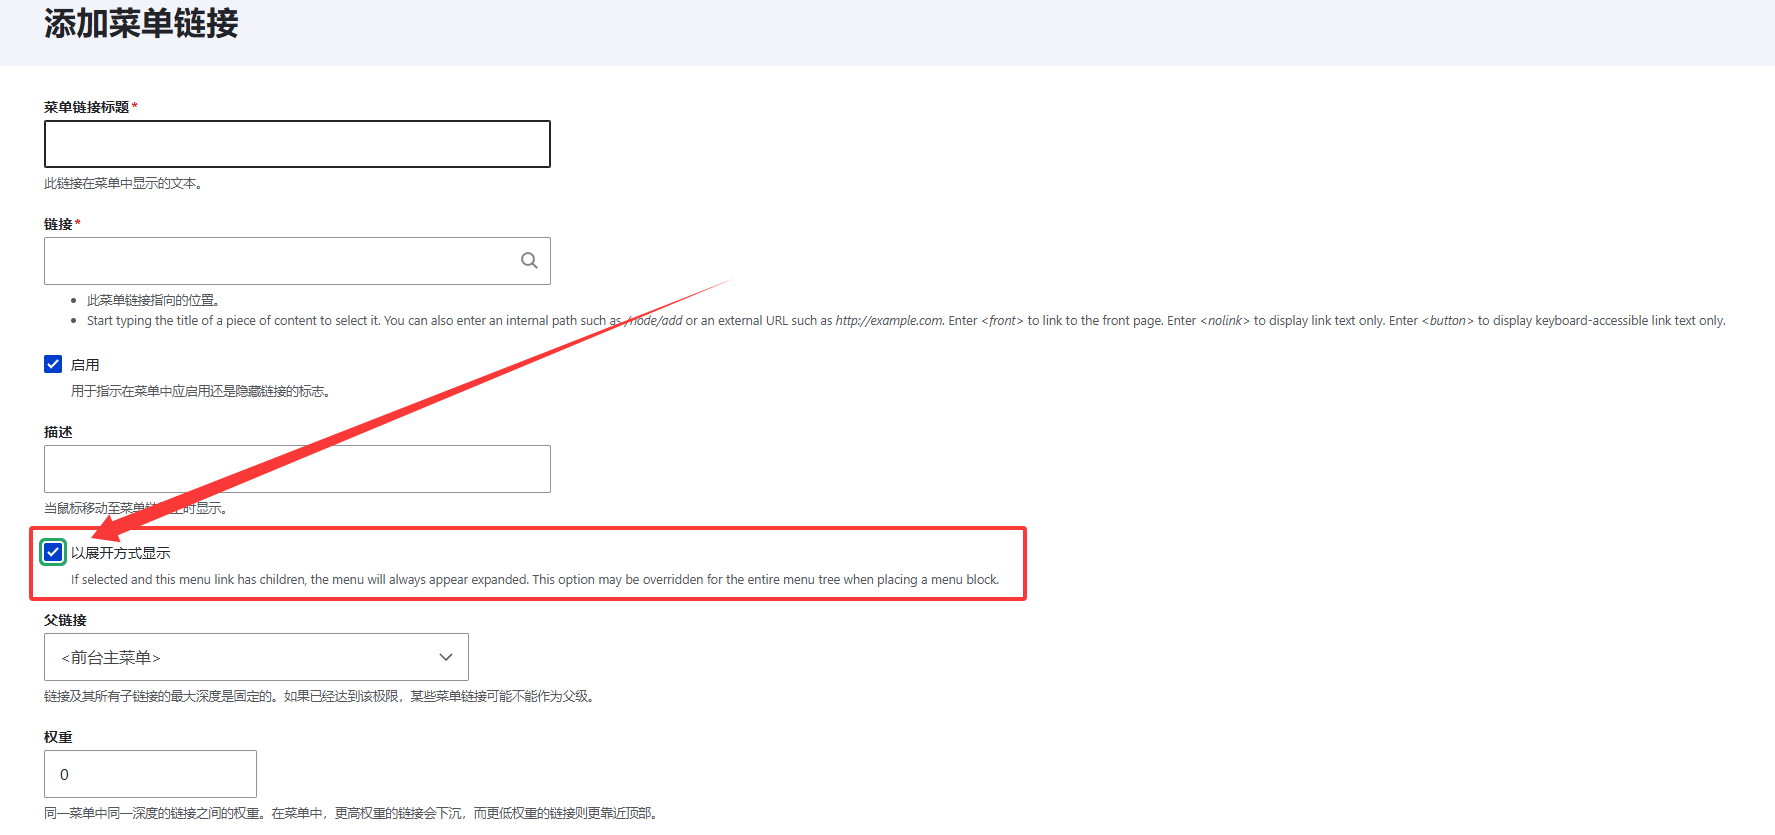Focus the 描述 text field
Screen dimensions: 1775x835
click(297, 469)
